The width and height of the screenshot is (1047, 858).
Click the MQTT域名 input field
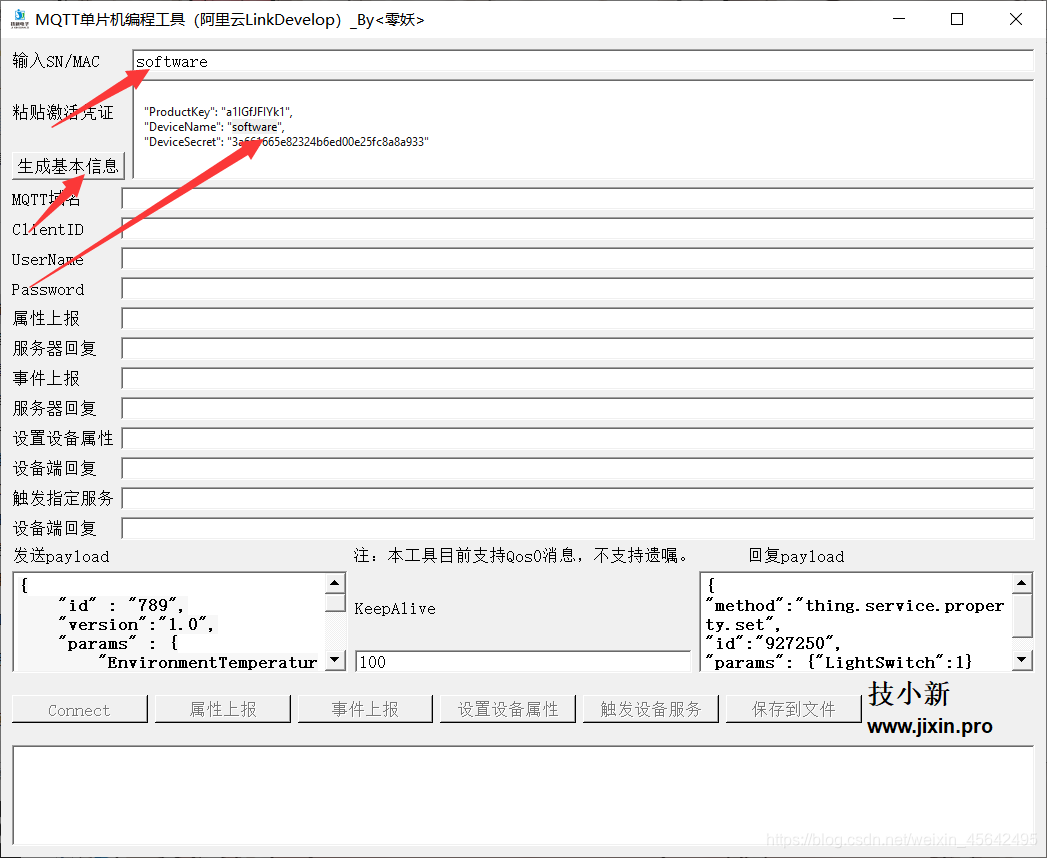[x=578, y=198]
